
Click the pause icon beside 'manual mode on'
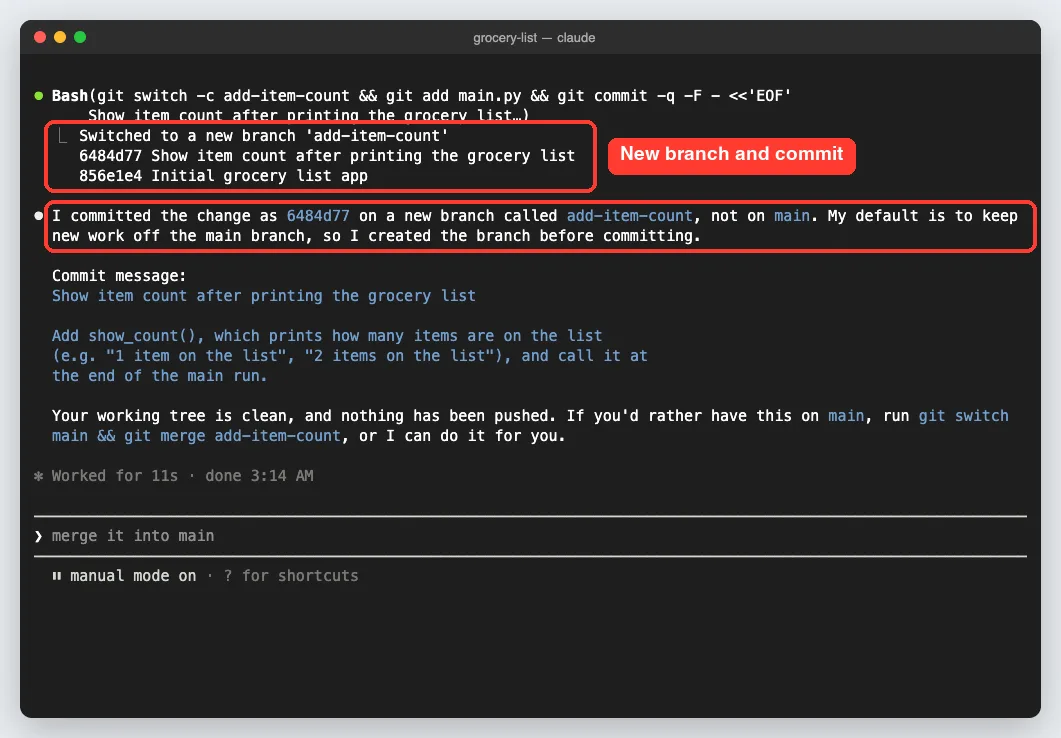57,576
